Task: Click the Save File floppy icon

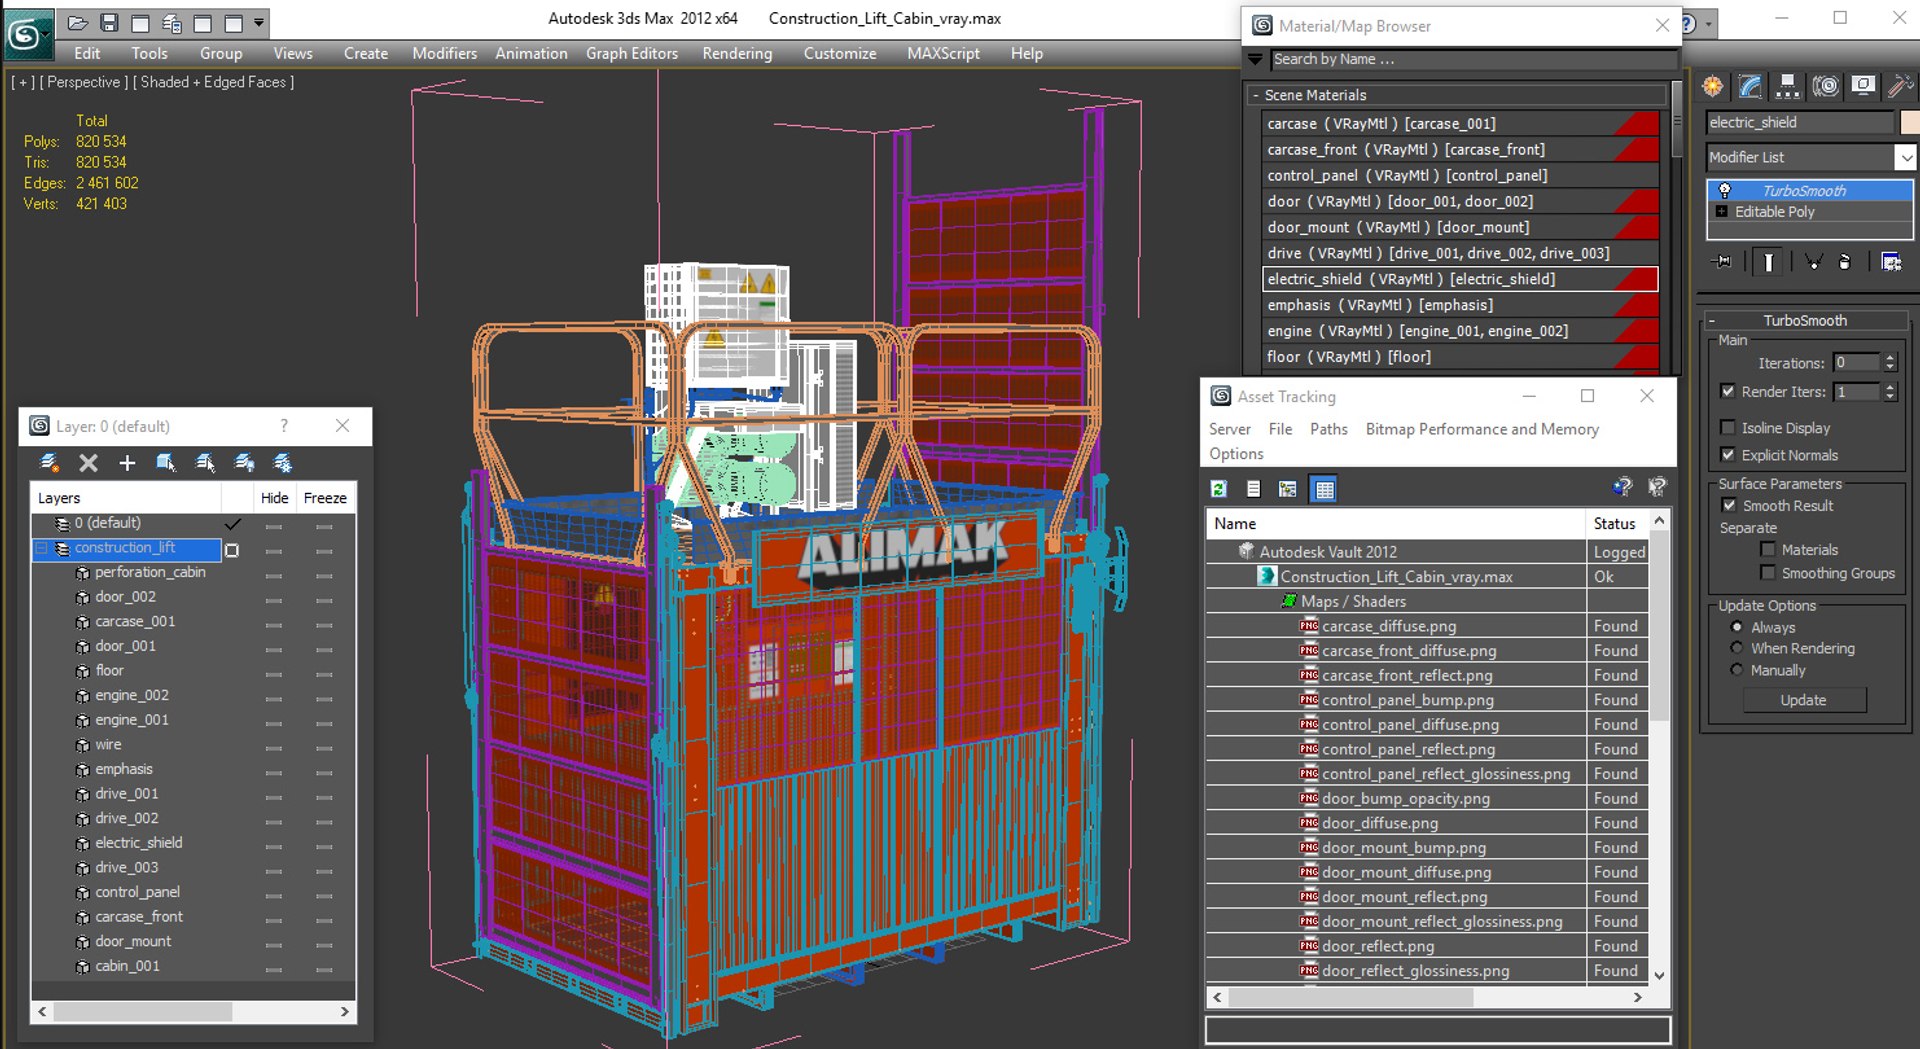Action: [x=109, y=22]
